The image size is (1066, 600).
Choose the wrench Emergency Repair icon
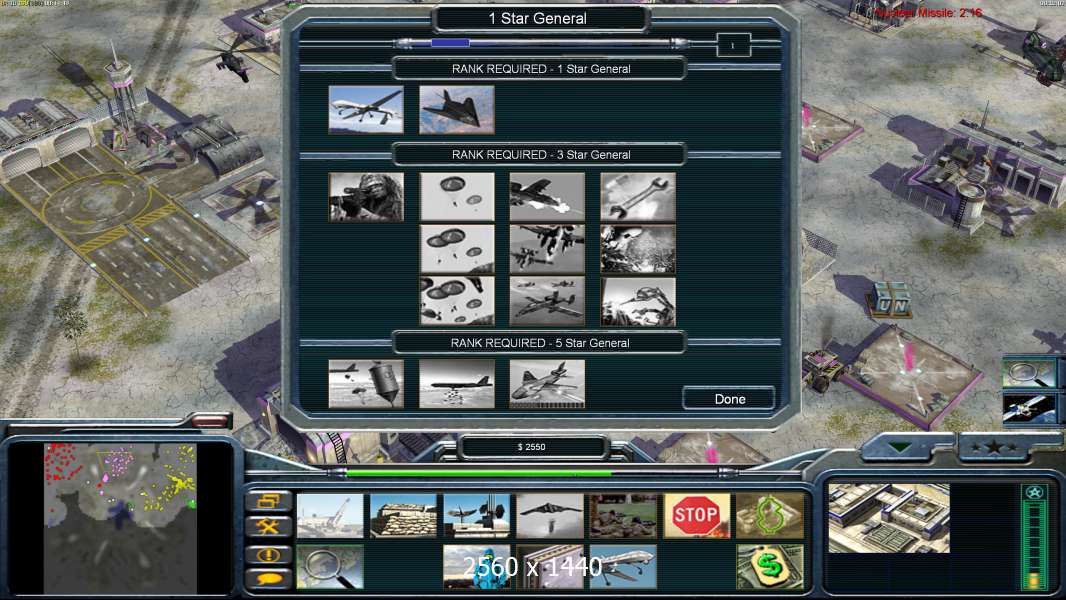pos(638,197)
